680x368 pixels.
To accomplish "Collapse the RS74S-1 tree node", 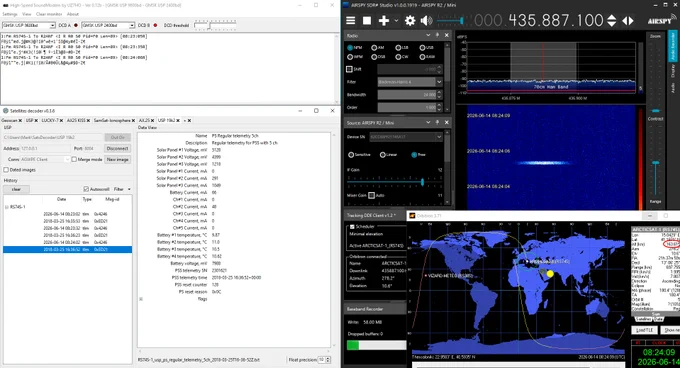I will 7,207.
